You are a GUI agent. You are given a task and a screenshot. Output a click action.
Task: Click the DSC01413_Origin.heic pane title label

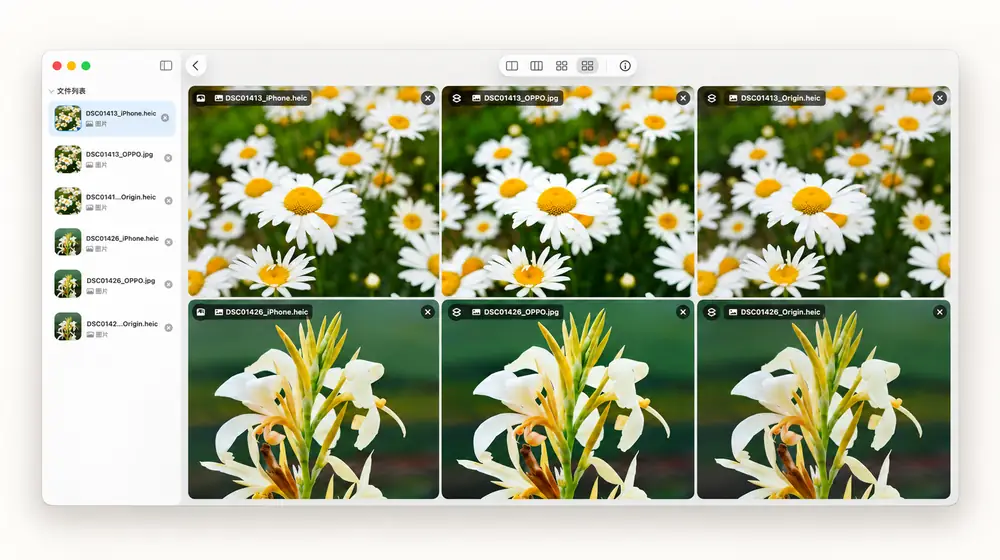pos(775,98)
